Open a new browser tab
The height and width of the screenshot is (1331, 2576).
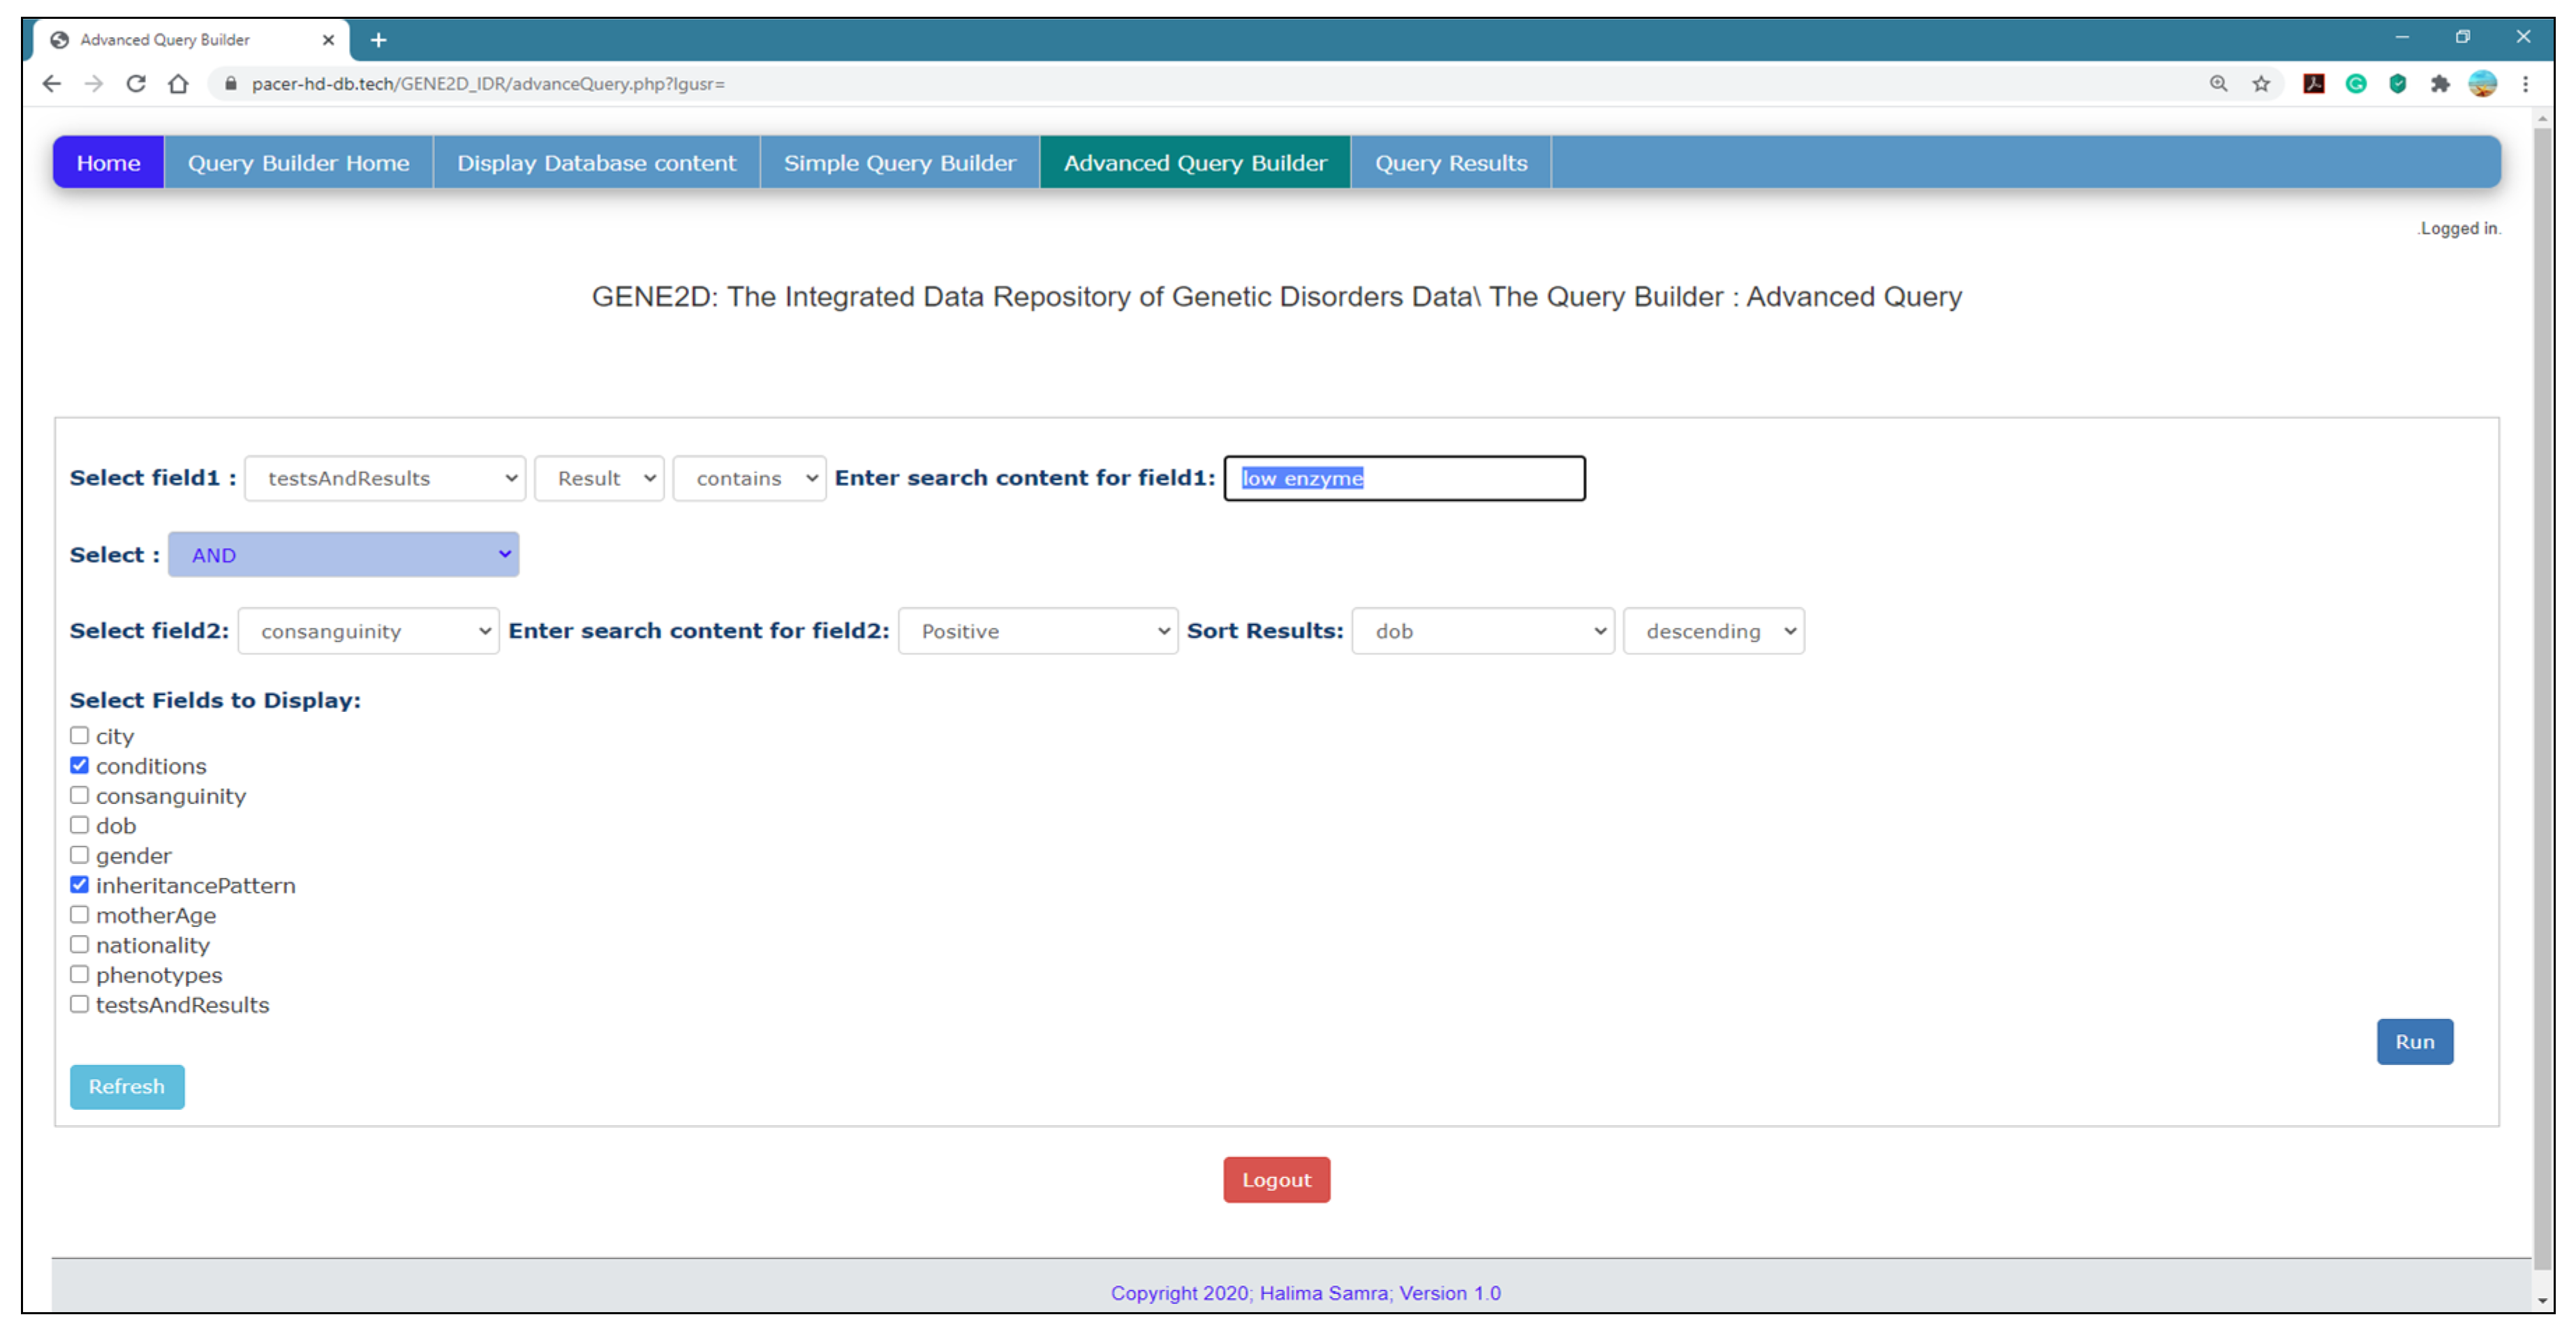(378, 40)
